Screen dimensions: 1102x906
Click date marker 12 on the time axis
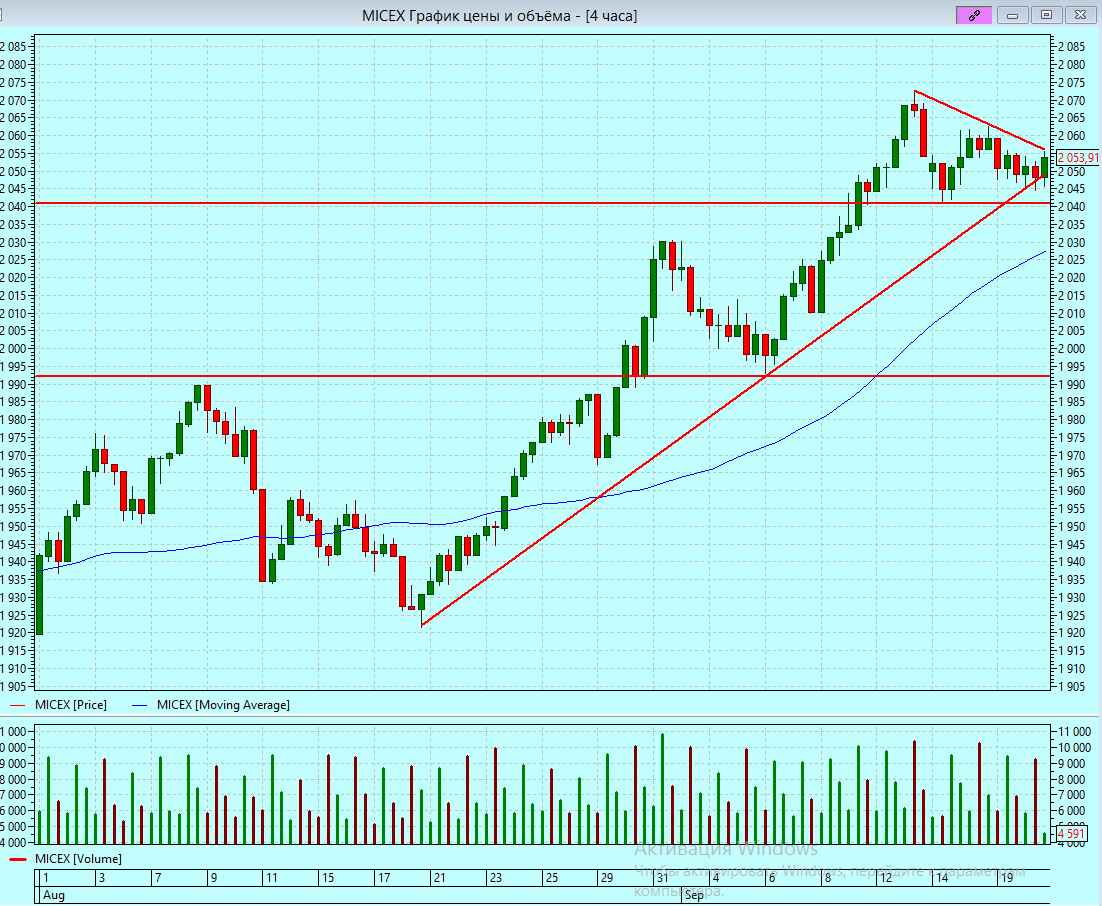(886, 878)
